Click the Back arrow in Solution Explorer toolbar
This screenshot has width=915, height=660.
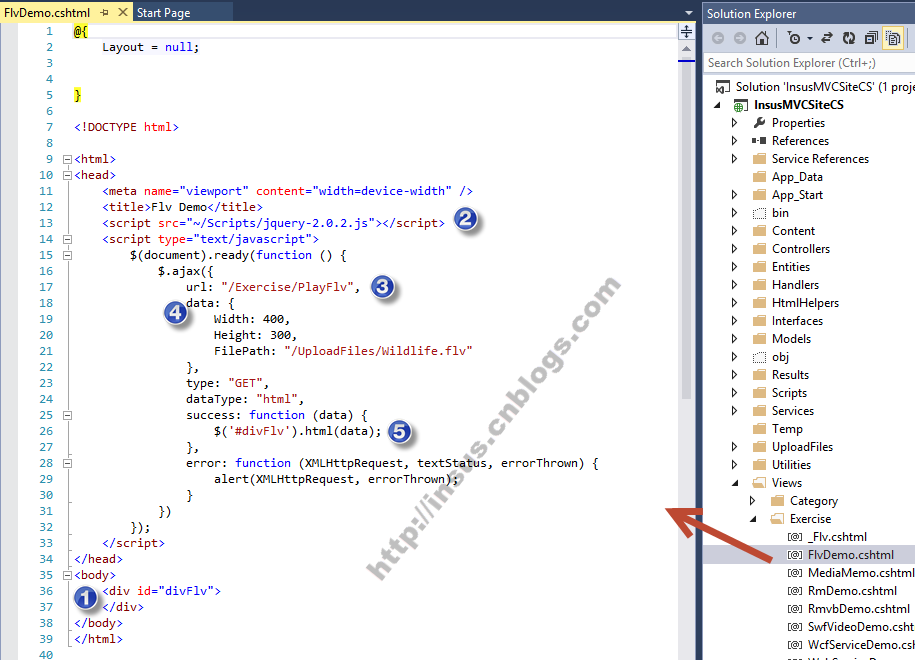pos(718,39)
